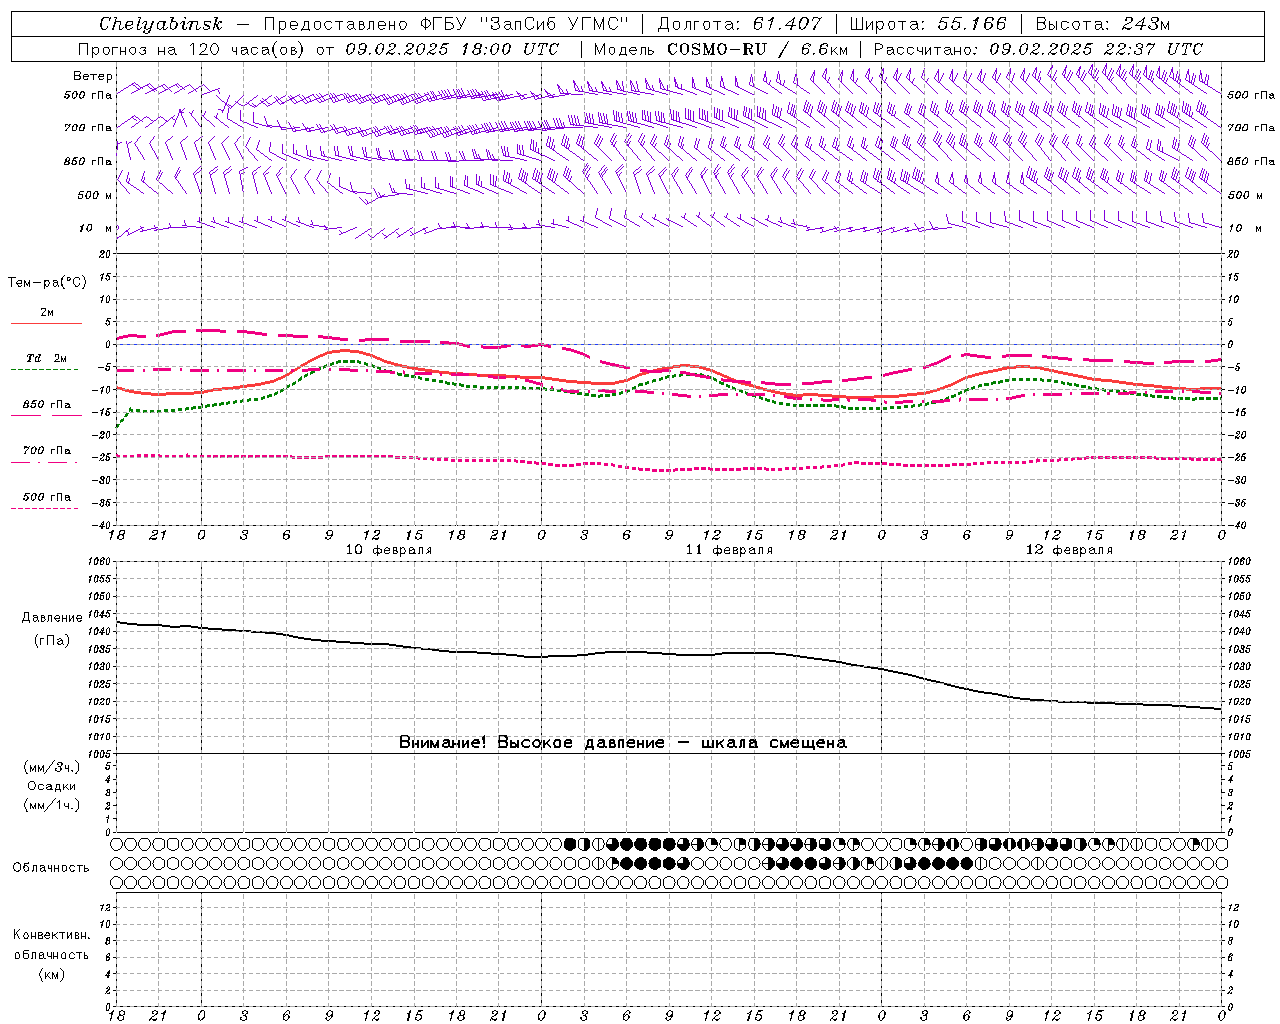
Task: Select the (мм/1ч.) precipitation unit label
Action: 52,805
